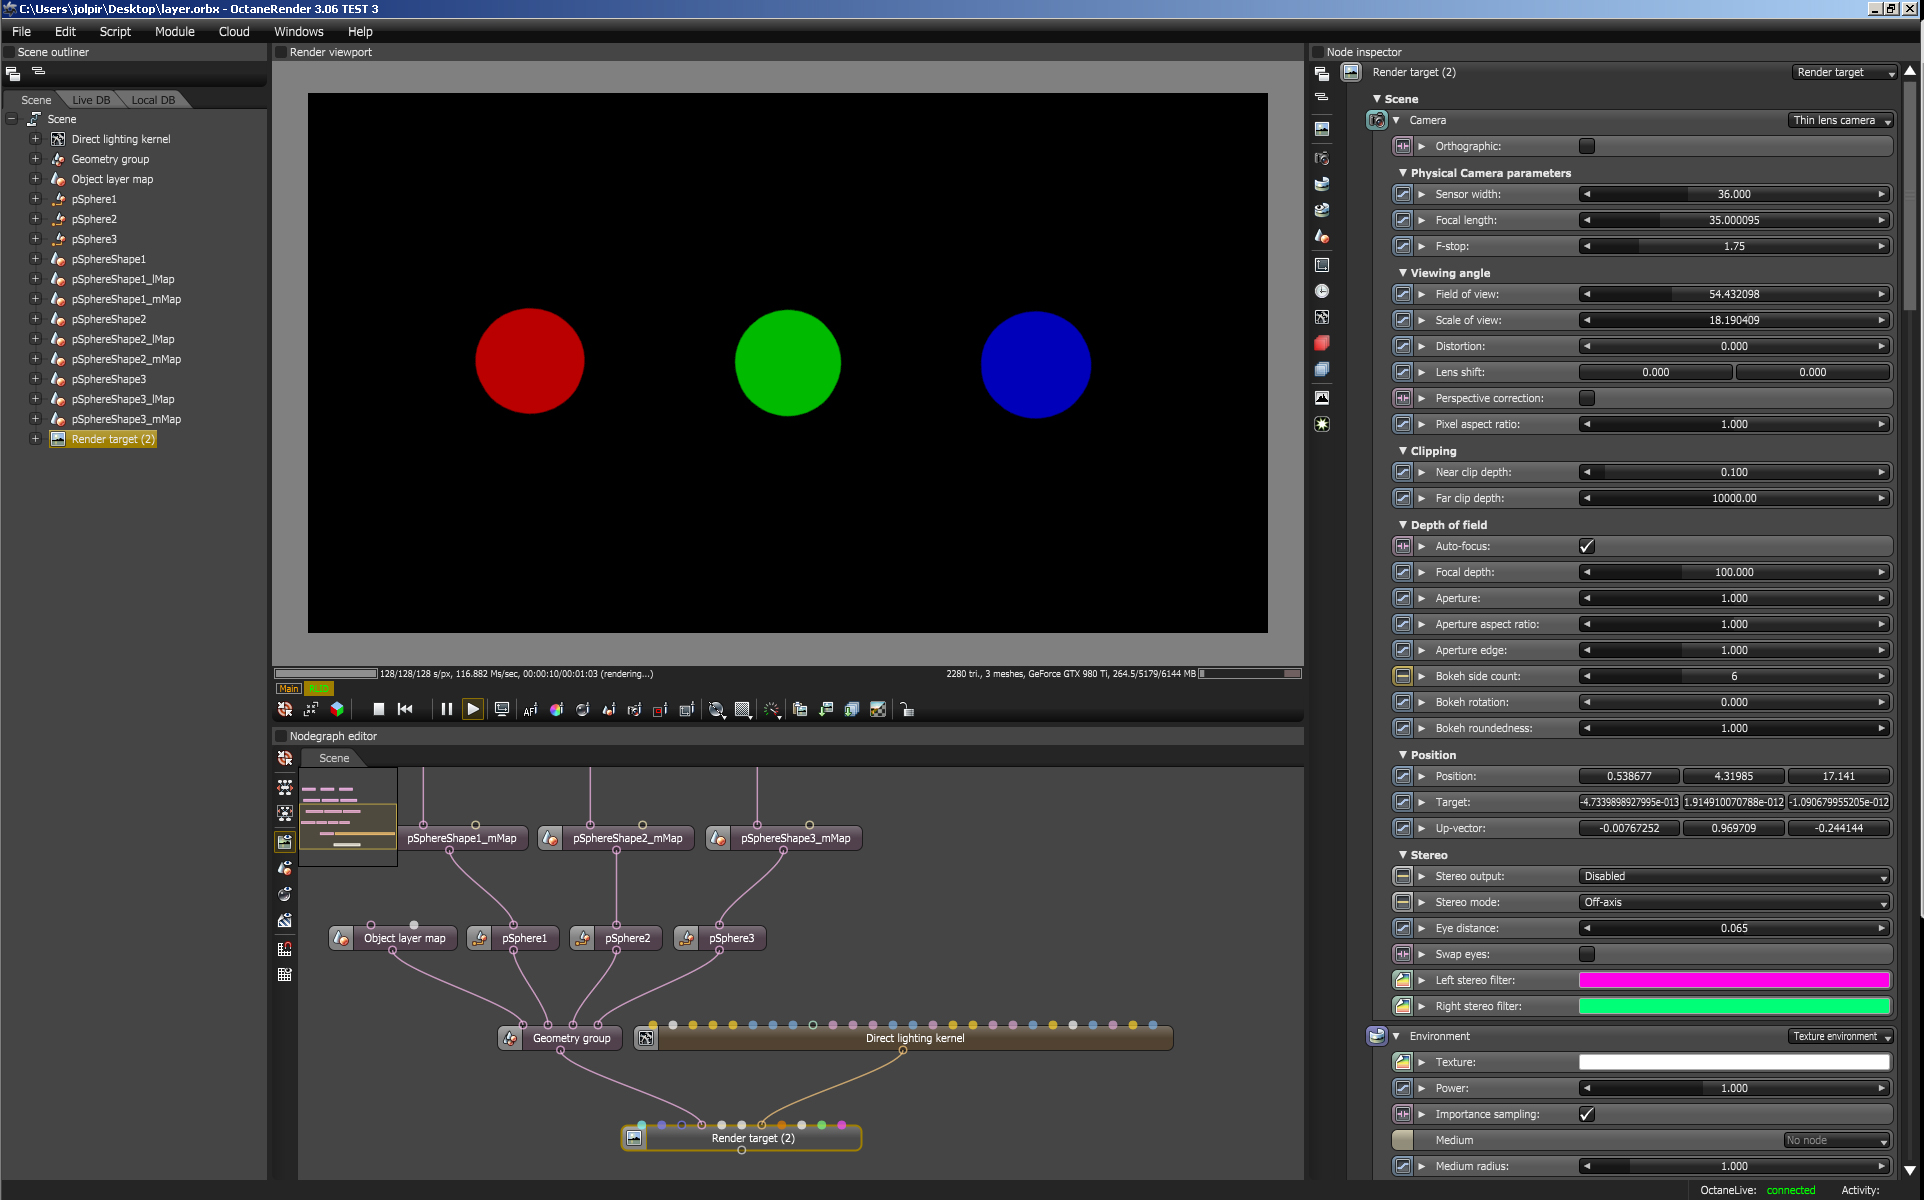Enable the Swap eyes checkbox
1924x1200 pixels.
(1586, 954)
